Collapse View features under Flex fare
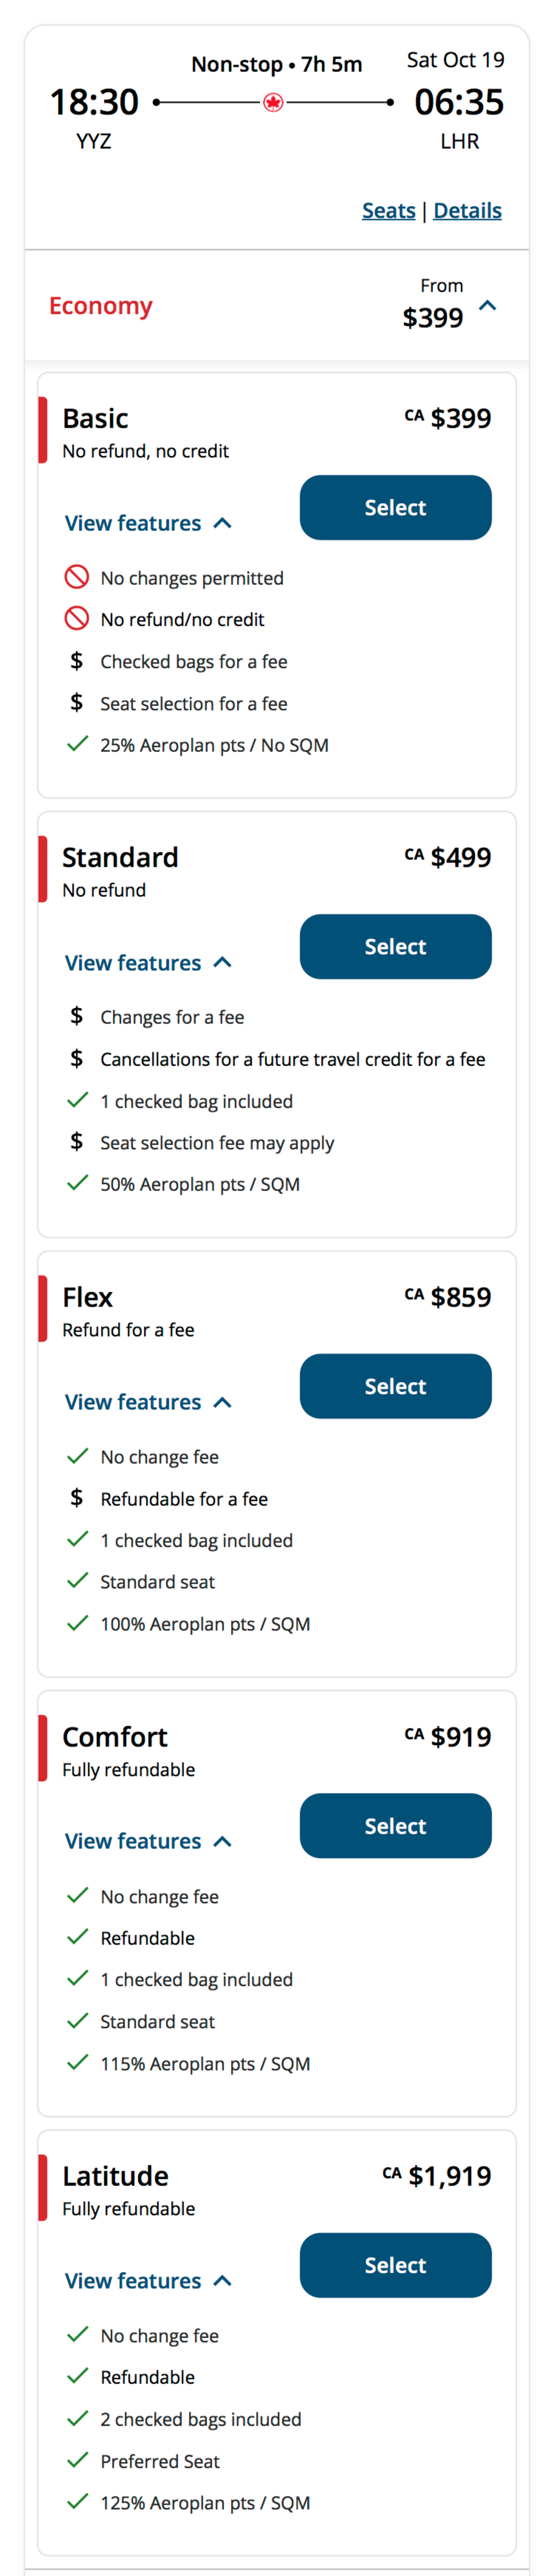This screenshot has height=2576, width=554. coord(148,1402)
